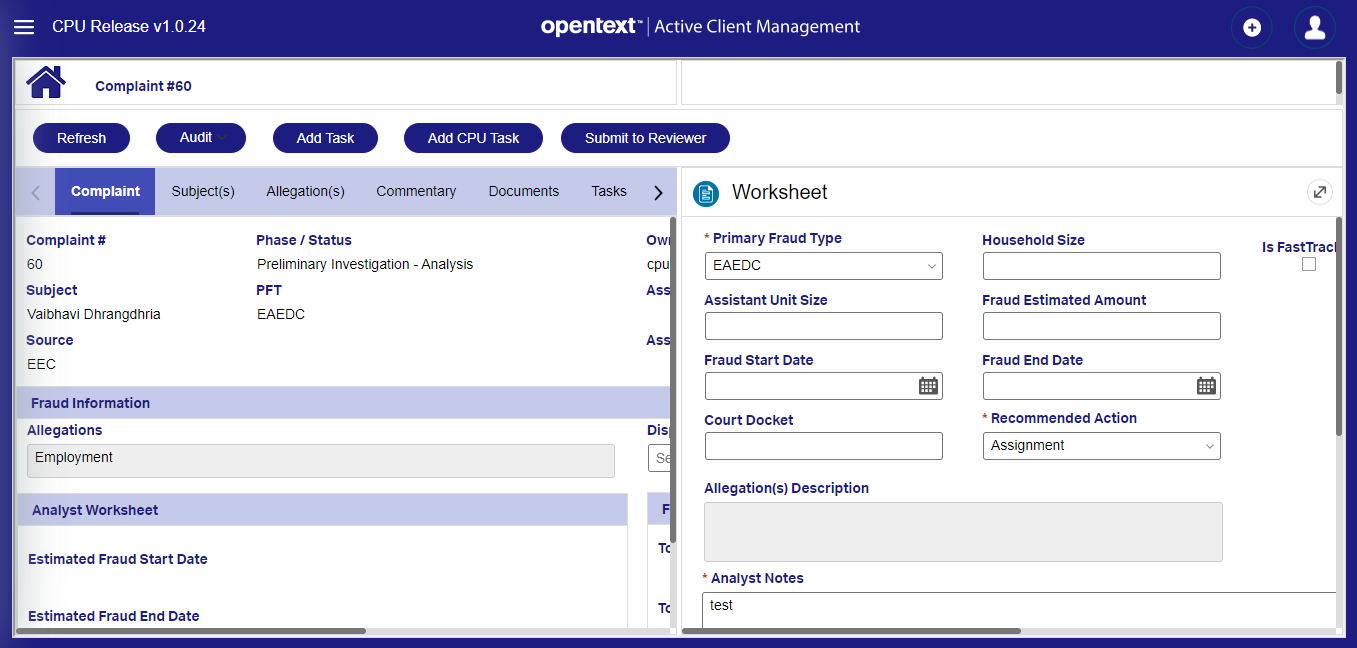The image size is (1357, 648).
Task: Switch to the Documents tab
Action: (523, 191)
